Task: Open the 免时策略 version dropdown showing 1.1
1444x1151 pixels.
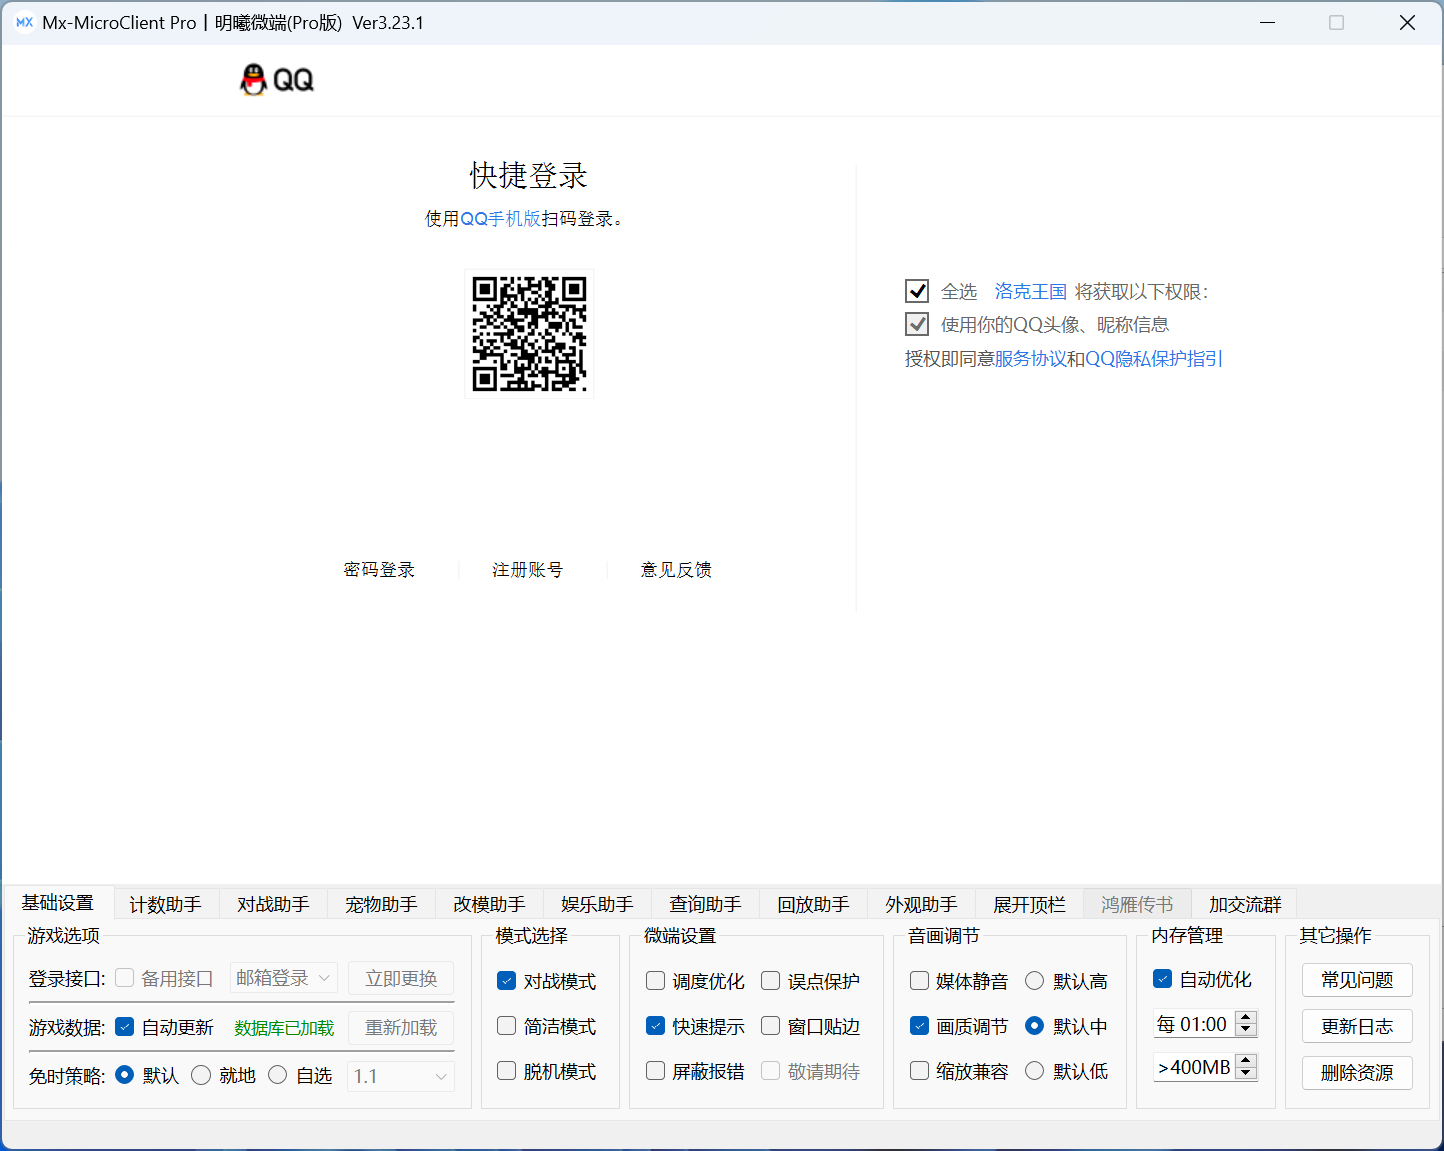Action: [400, 1075]
